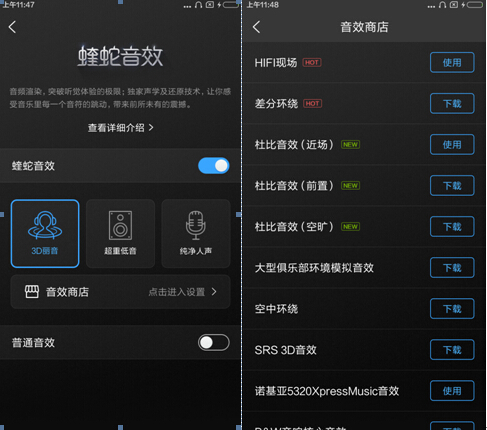
Task: Pick the 纯净人声 microphone icon
Action: pyautogui.click(x=196, y=225)
